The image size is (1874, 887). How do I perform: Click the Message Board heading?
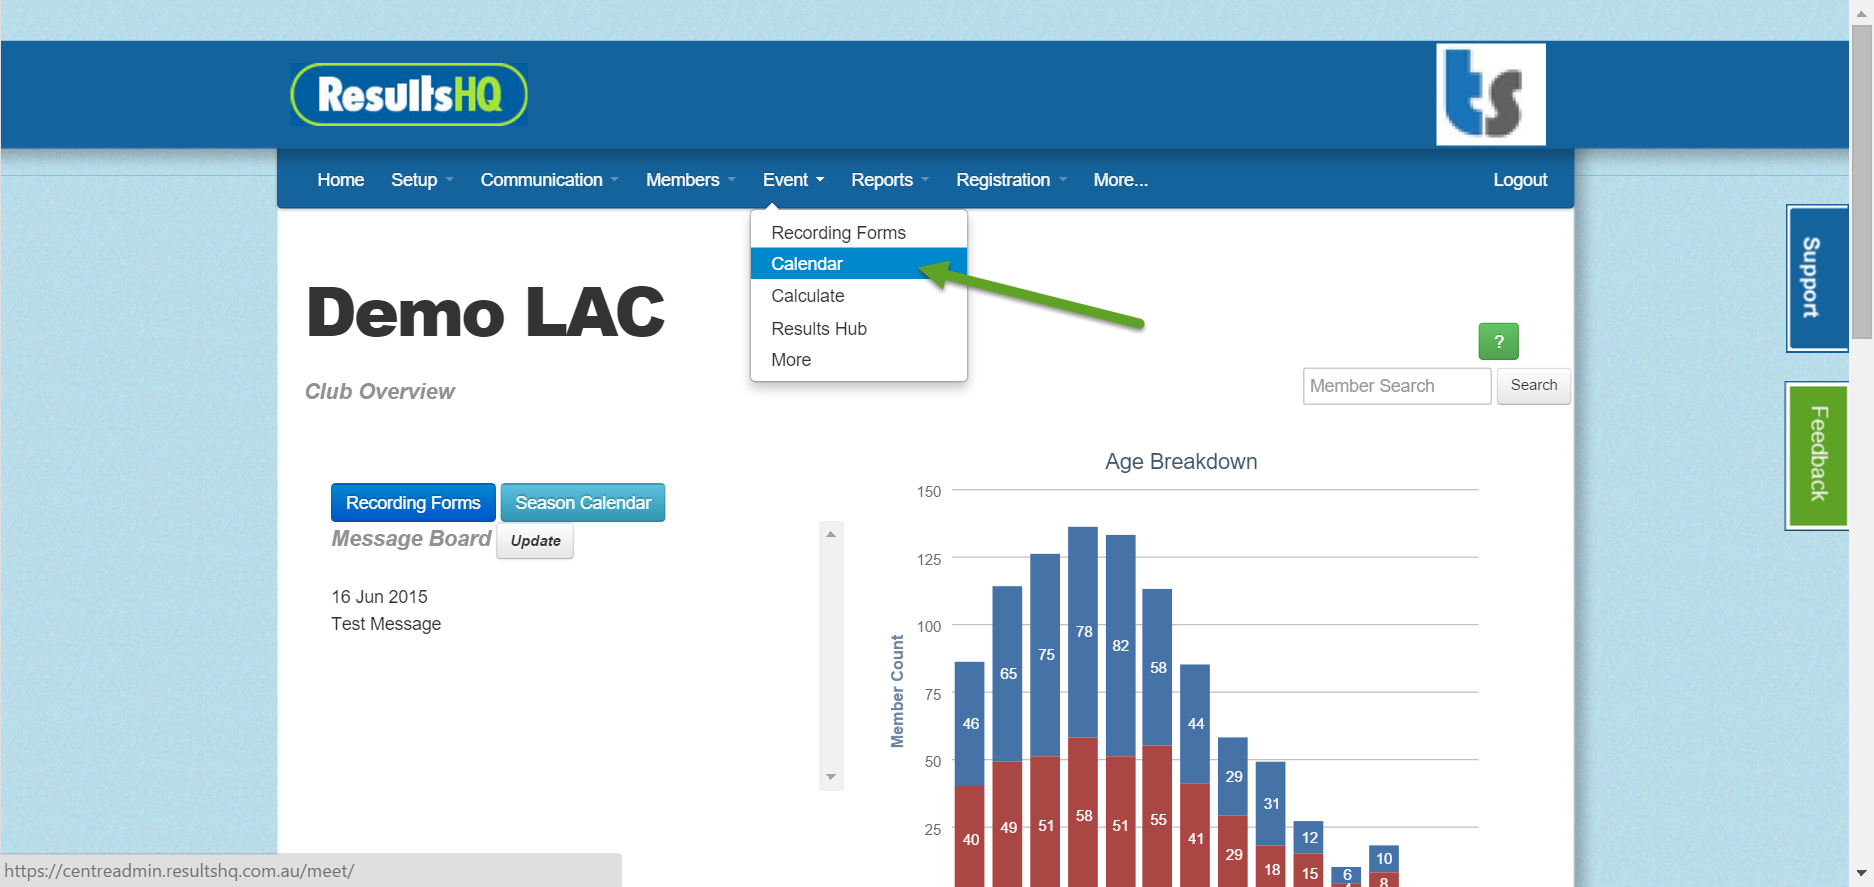pos(411,539)
